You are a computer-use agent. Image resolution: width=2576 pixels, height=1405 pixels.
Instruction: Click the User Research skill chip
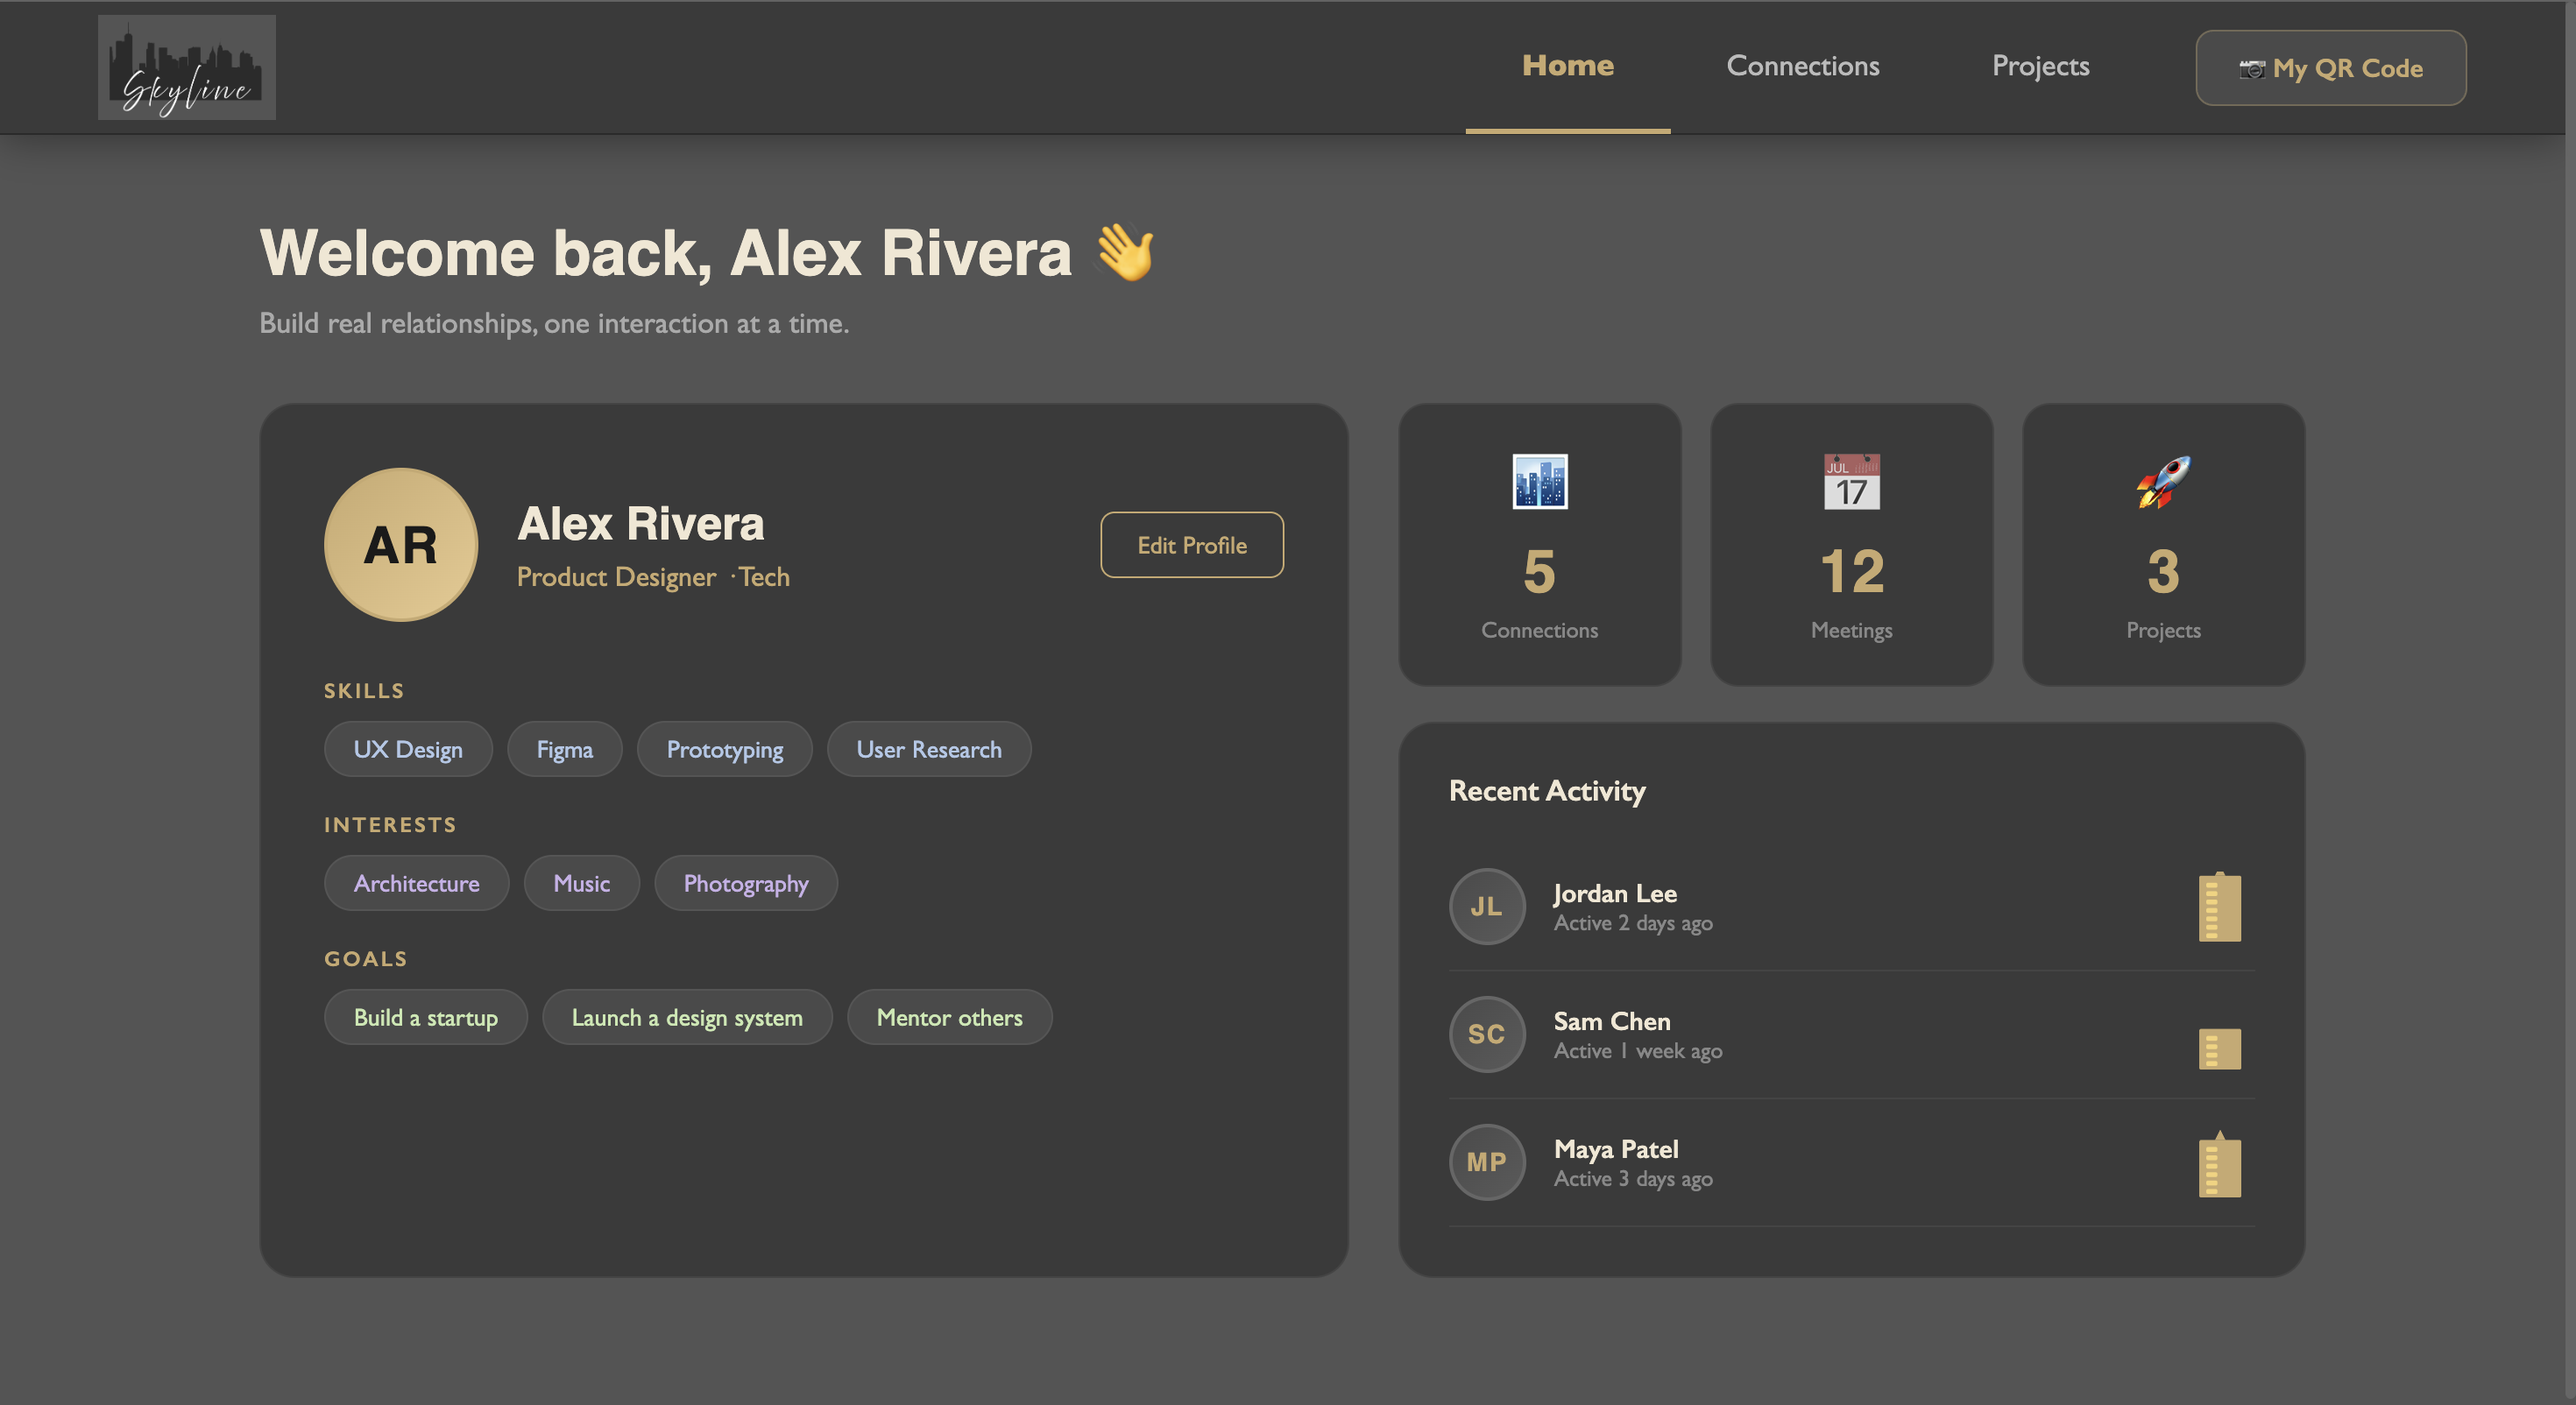(x=928, y=749)
